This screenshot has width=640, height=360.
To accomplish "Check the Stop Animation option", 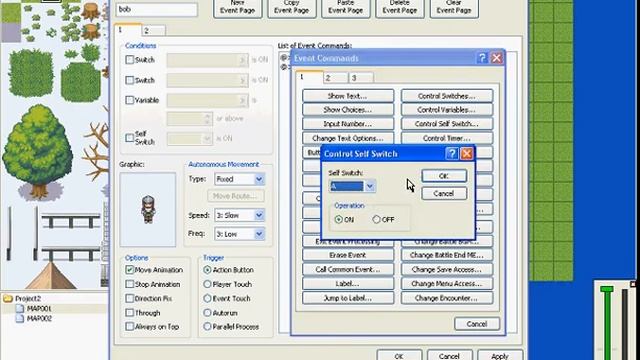I will [129, 284].
